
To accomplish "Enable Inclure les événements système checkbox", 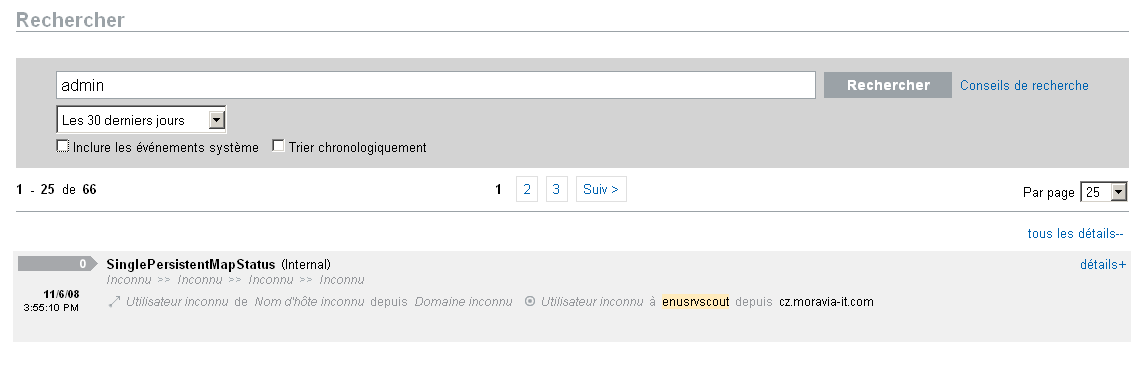I will click(x=63, y=146).
